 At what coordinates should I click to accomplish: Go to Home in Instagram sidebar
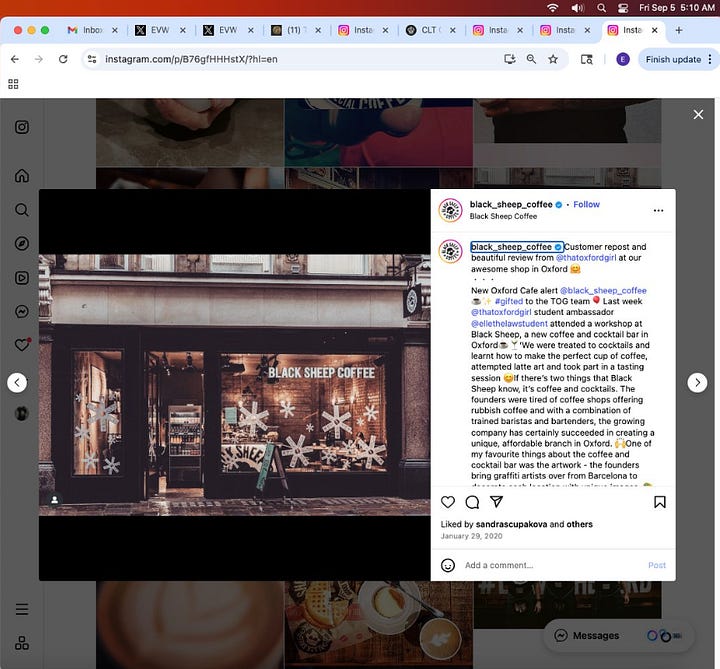coord(22,176)
